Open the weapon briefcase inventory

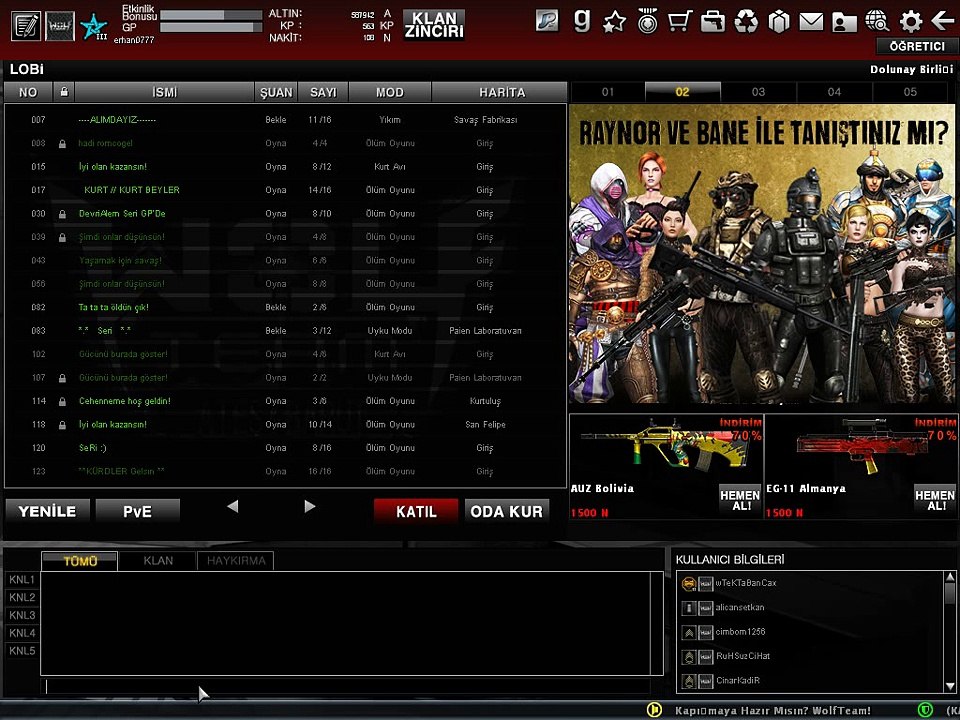(713, 22)
